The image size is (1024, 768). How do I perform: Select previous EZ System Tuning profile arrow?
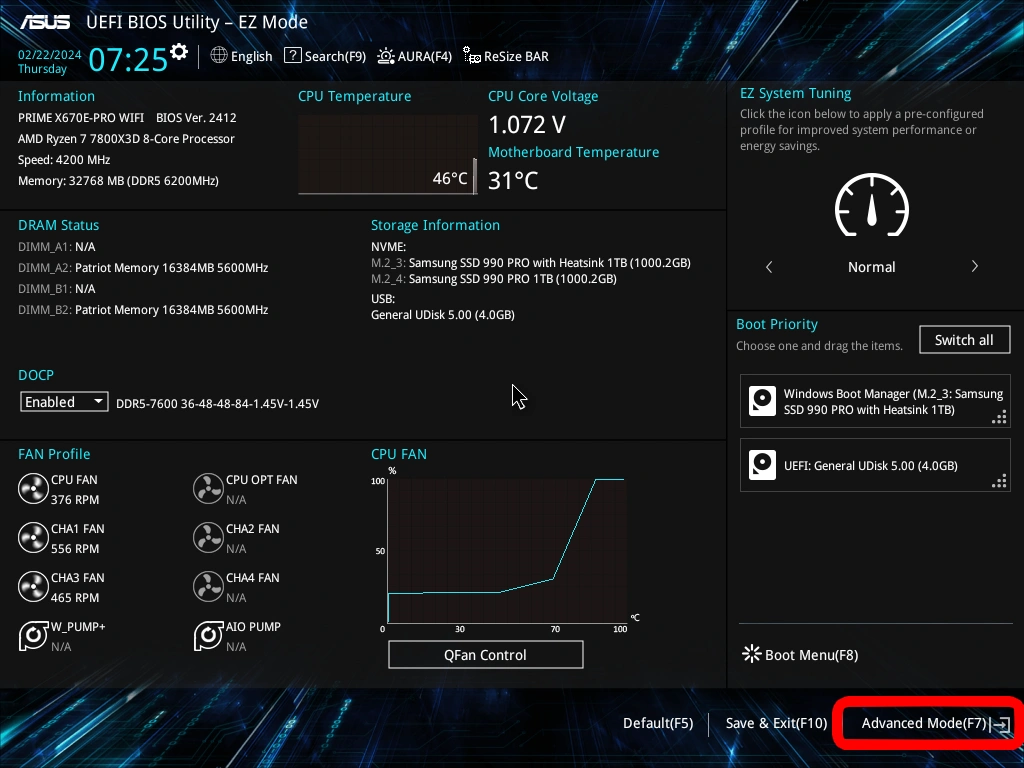tap(769, 266)
